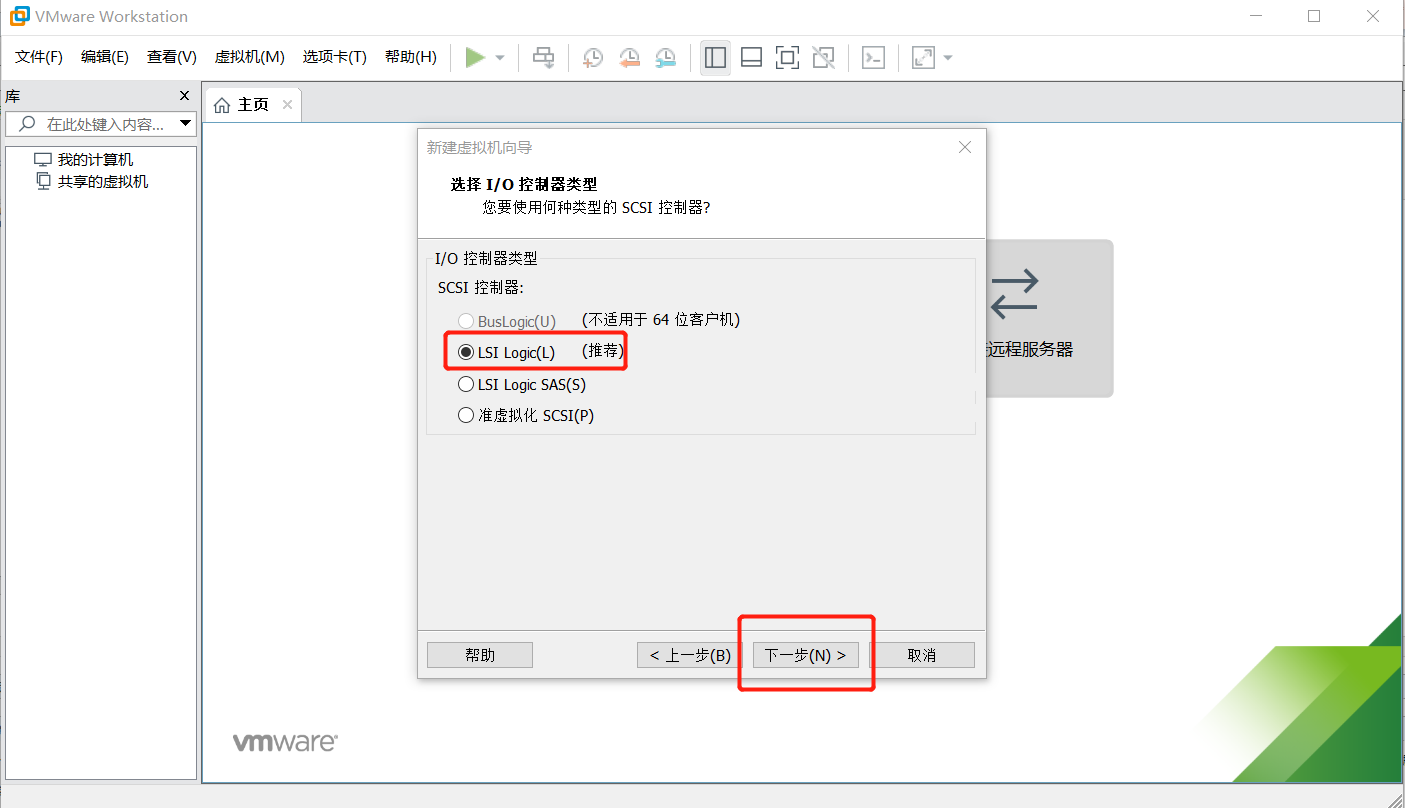This screenshot has height=808, width=1405.
Task: Click the 帮助 button in the wizard
Action: tap(480, 655)
